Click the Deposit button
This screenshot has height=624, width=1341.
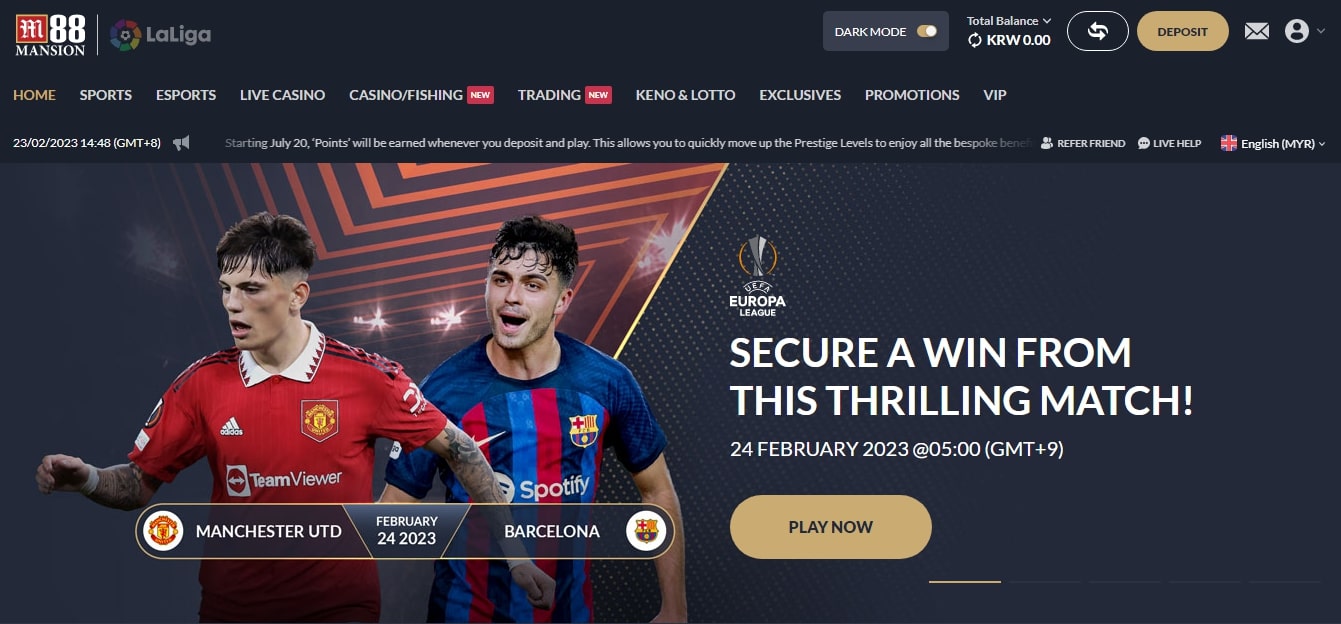point(1182,31)
